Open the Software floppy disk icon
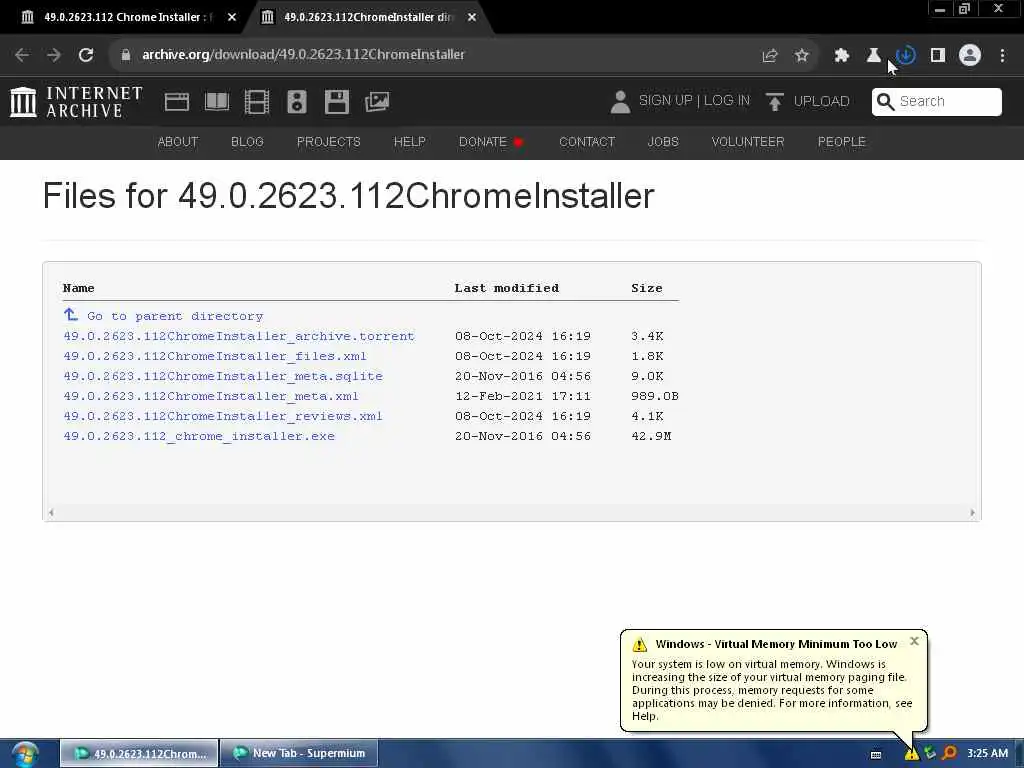The image size is (1024, 768). coord(336,102)
